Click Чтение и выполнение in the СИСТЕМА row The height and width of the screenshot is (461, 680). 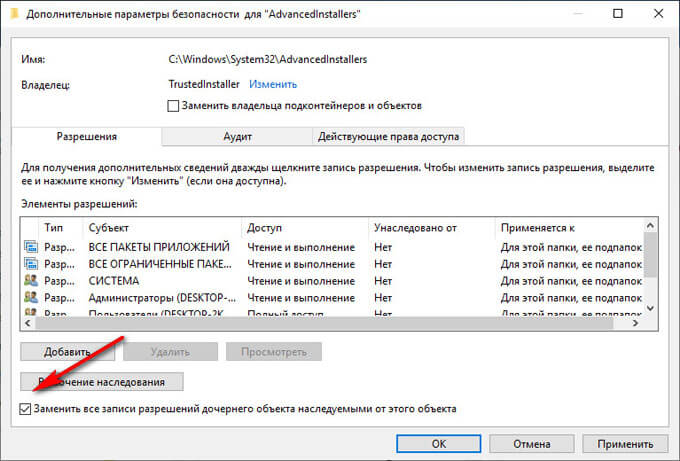[301, 281]
